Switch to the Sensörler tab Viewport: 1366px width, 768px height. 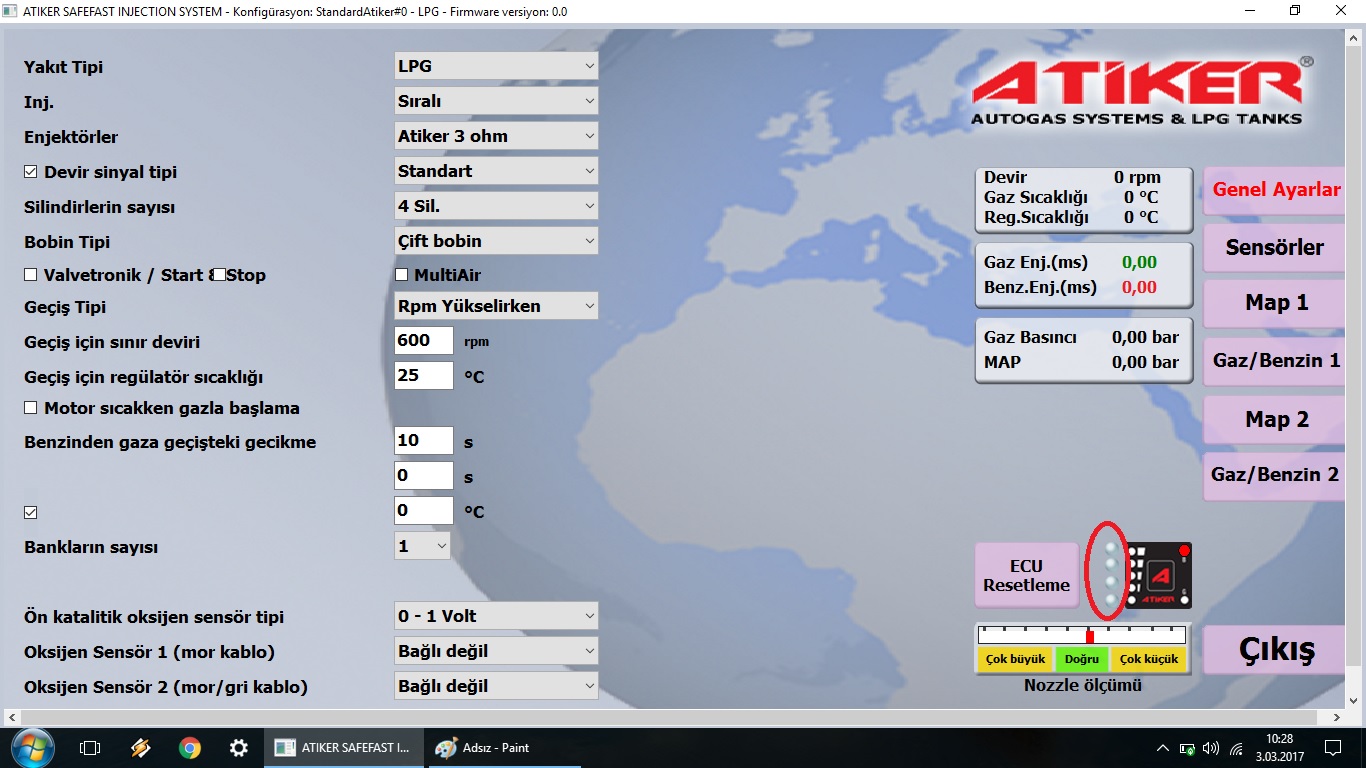tap(1275, 247)
